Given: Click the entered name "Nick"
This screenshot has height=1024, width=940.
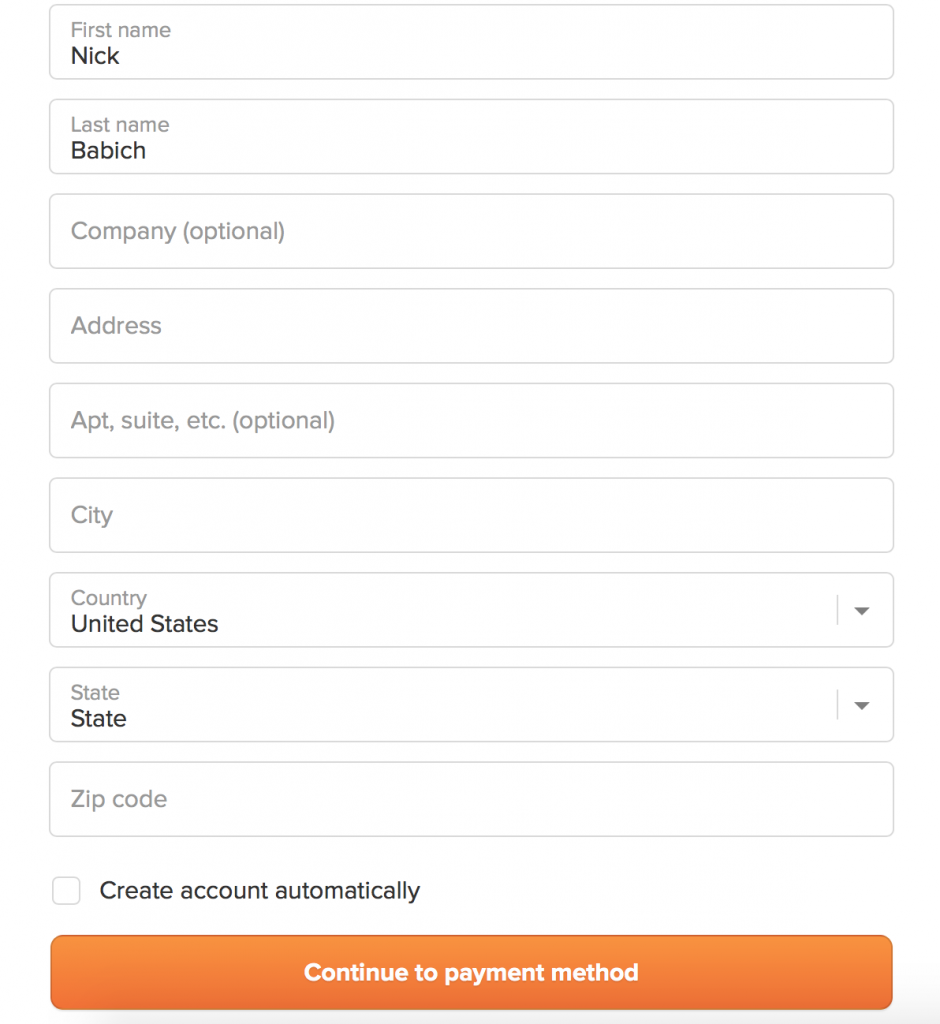Looking at the screenshot, I should click(95, 56).
